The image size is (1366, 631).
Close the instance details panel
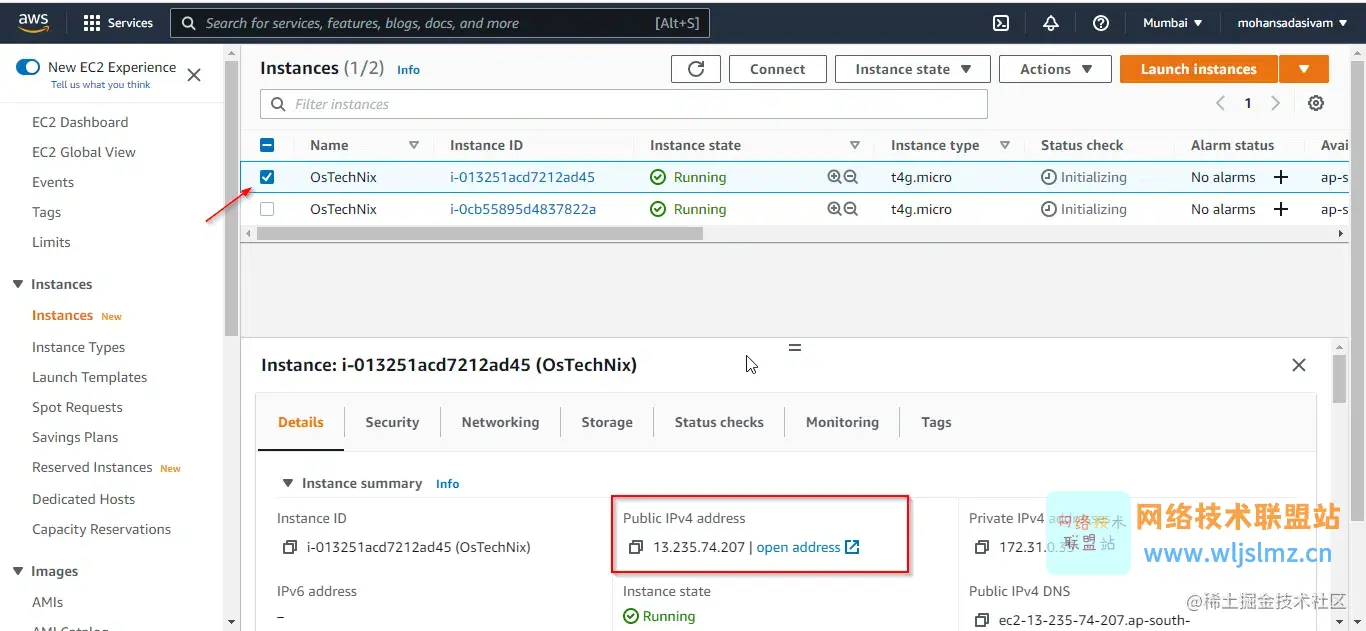click(1299, 365)
